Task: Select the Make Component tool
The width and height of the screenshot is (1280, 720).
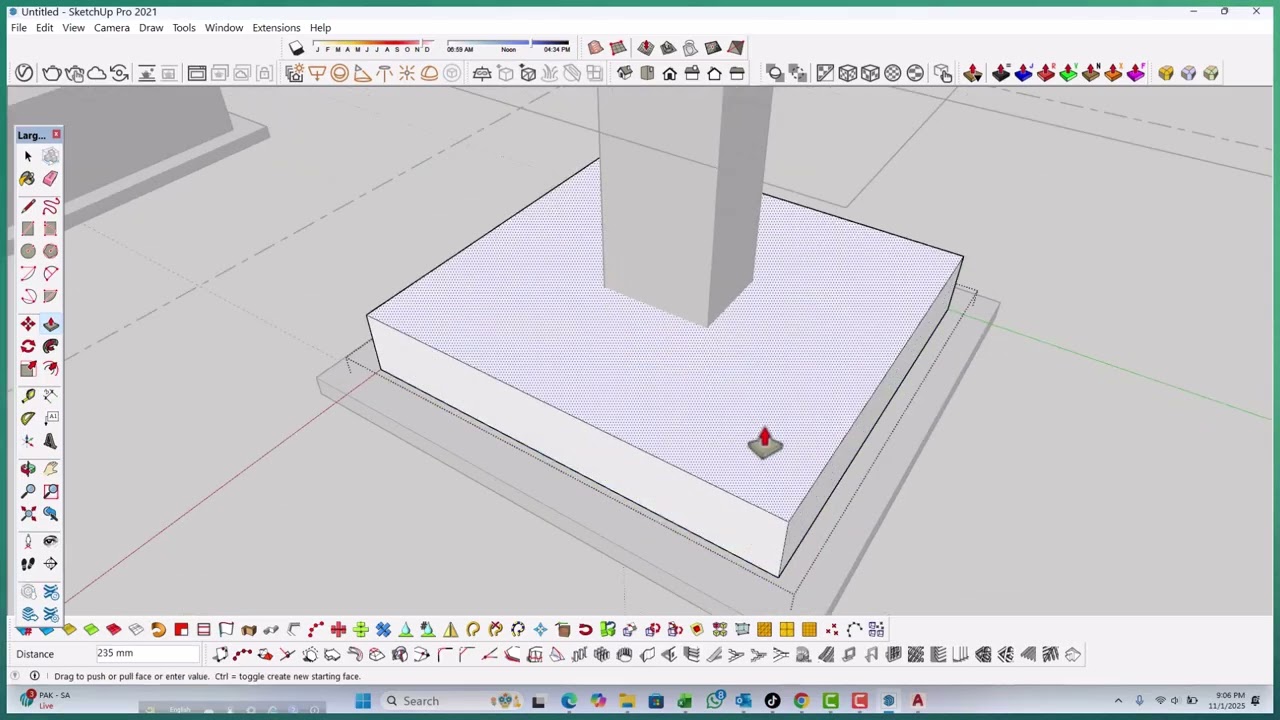Action: click(50, 156)
